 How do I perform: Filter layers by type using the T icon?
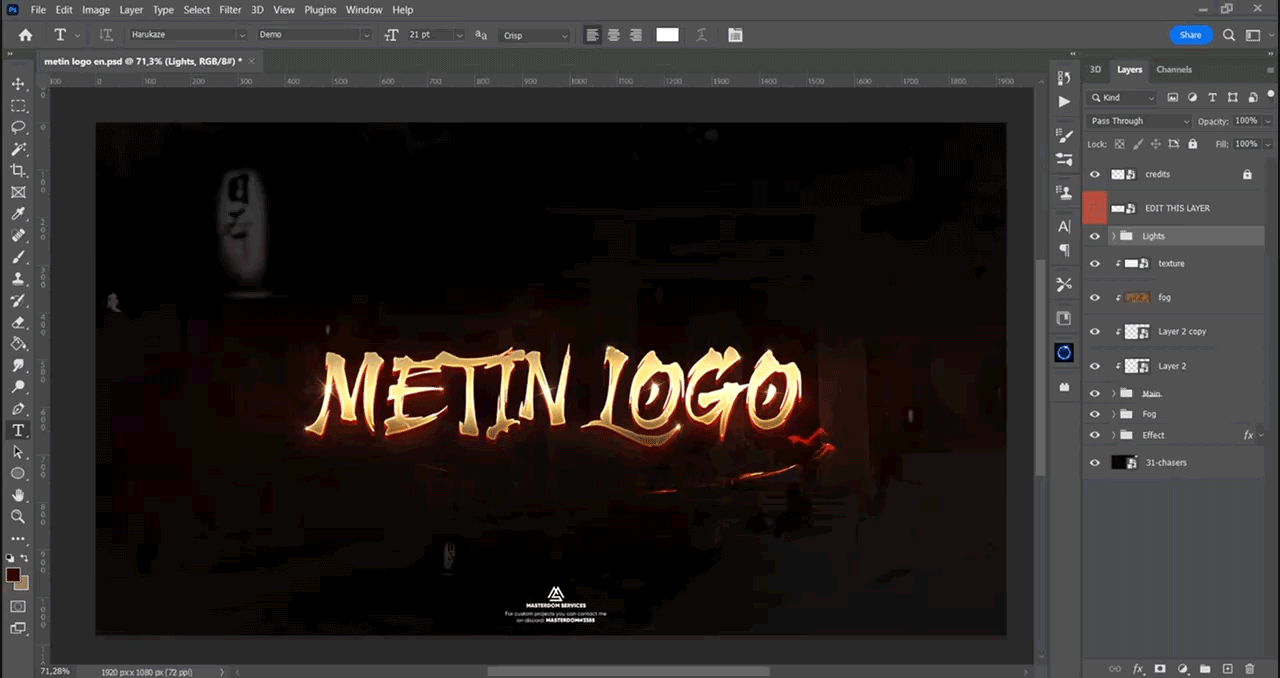tap(1212, 97)
